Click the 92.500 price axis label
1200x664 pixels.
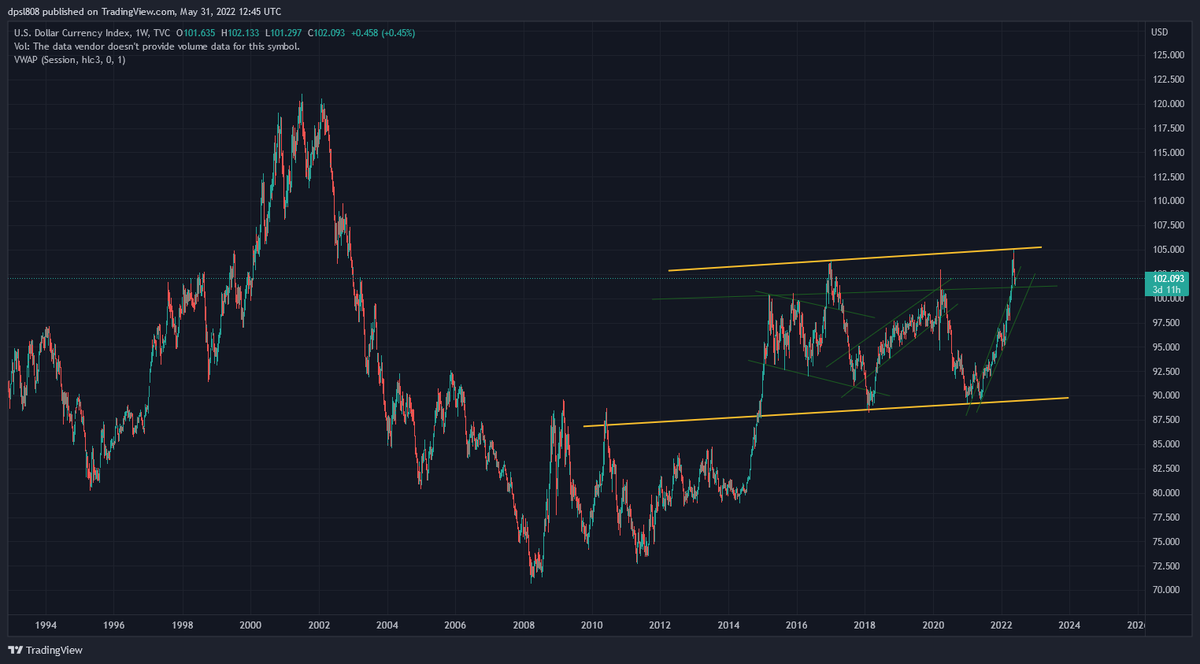click(1167, 372)
